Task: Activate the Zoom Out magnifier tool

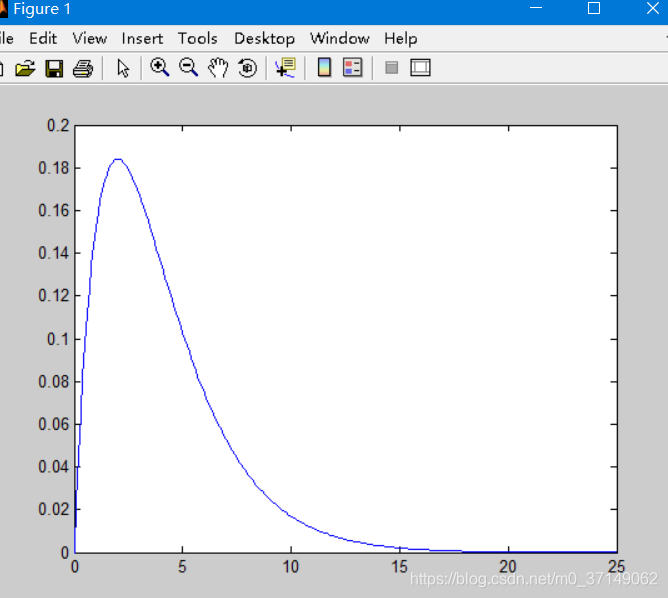Action: click(x=188, y=68)
